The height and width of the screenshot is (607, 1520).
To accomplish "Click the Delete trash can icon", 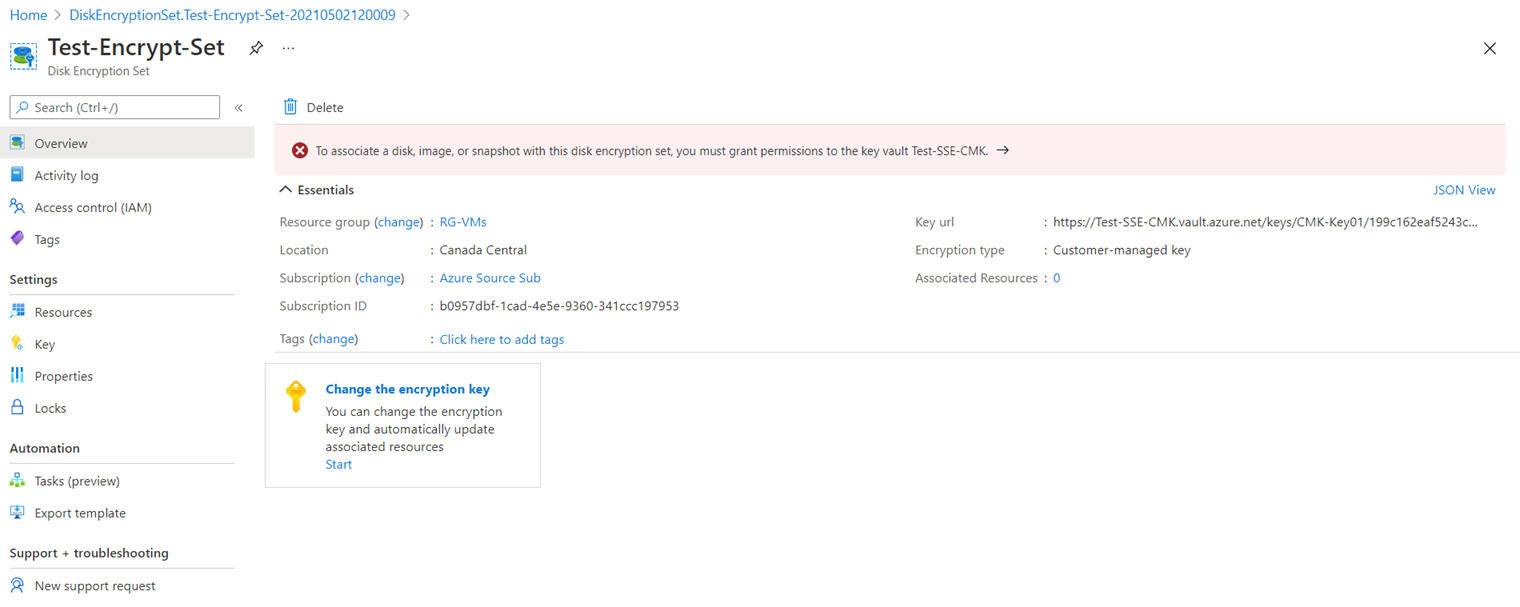I will pyautogui.click(x=290, y=107).
